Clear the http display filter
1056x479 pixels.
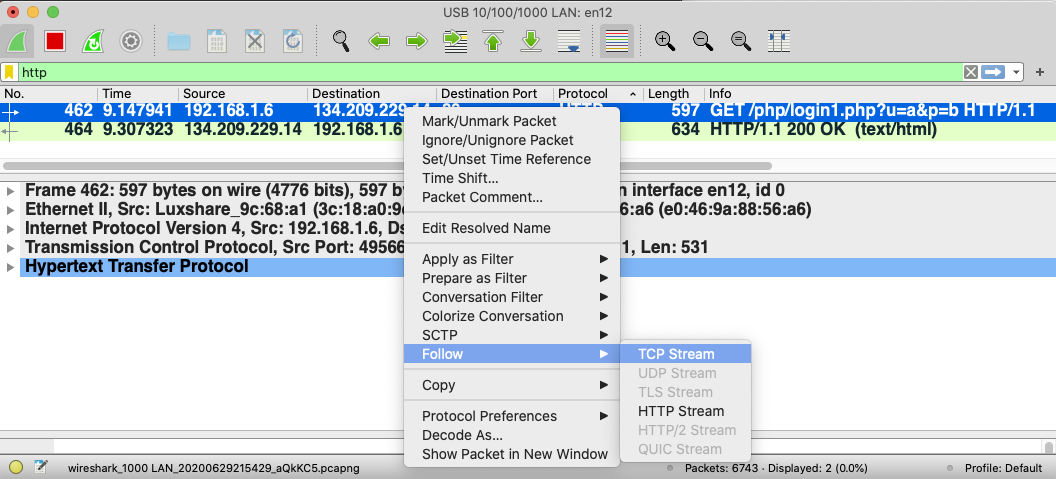970,73
